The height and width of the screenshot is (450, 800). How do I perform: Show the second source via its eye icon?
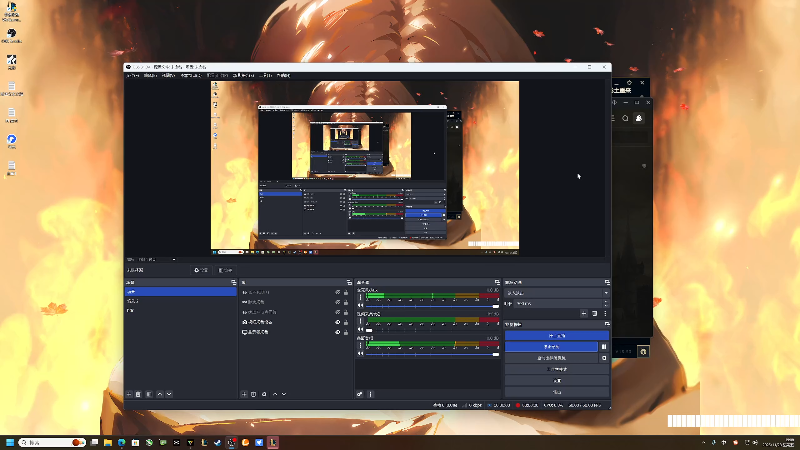[x=338, y=303]
